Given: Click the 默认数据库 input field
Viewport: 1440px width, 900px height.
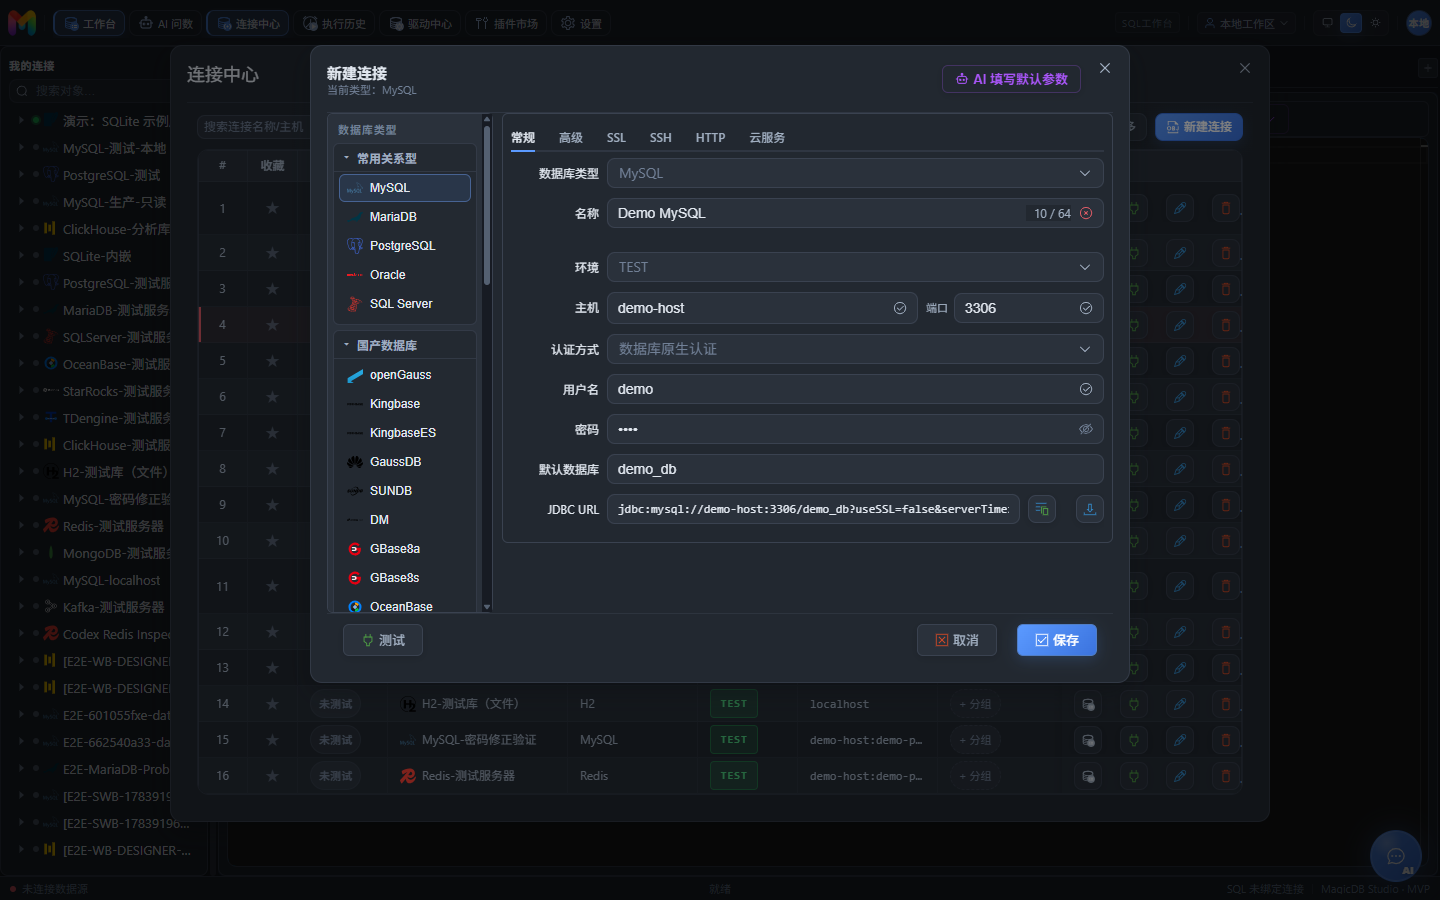Looking at the screenshot, I should [x=855, y=469].
